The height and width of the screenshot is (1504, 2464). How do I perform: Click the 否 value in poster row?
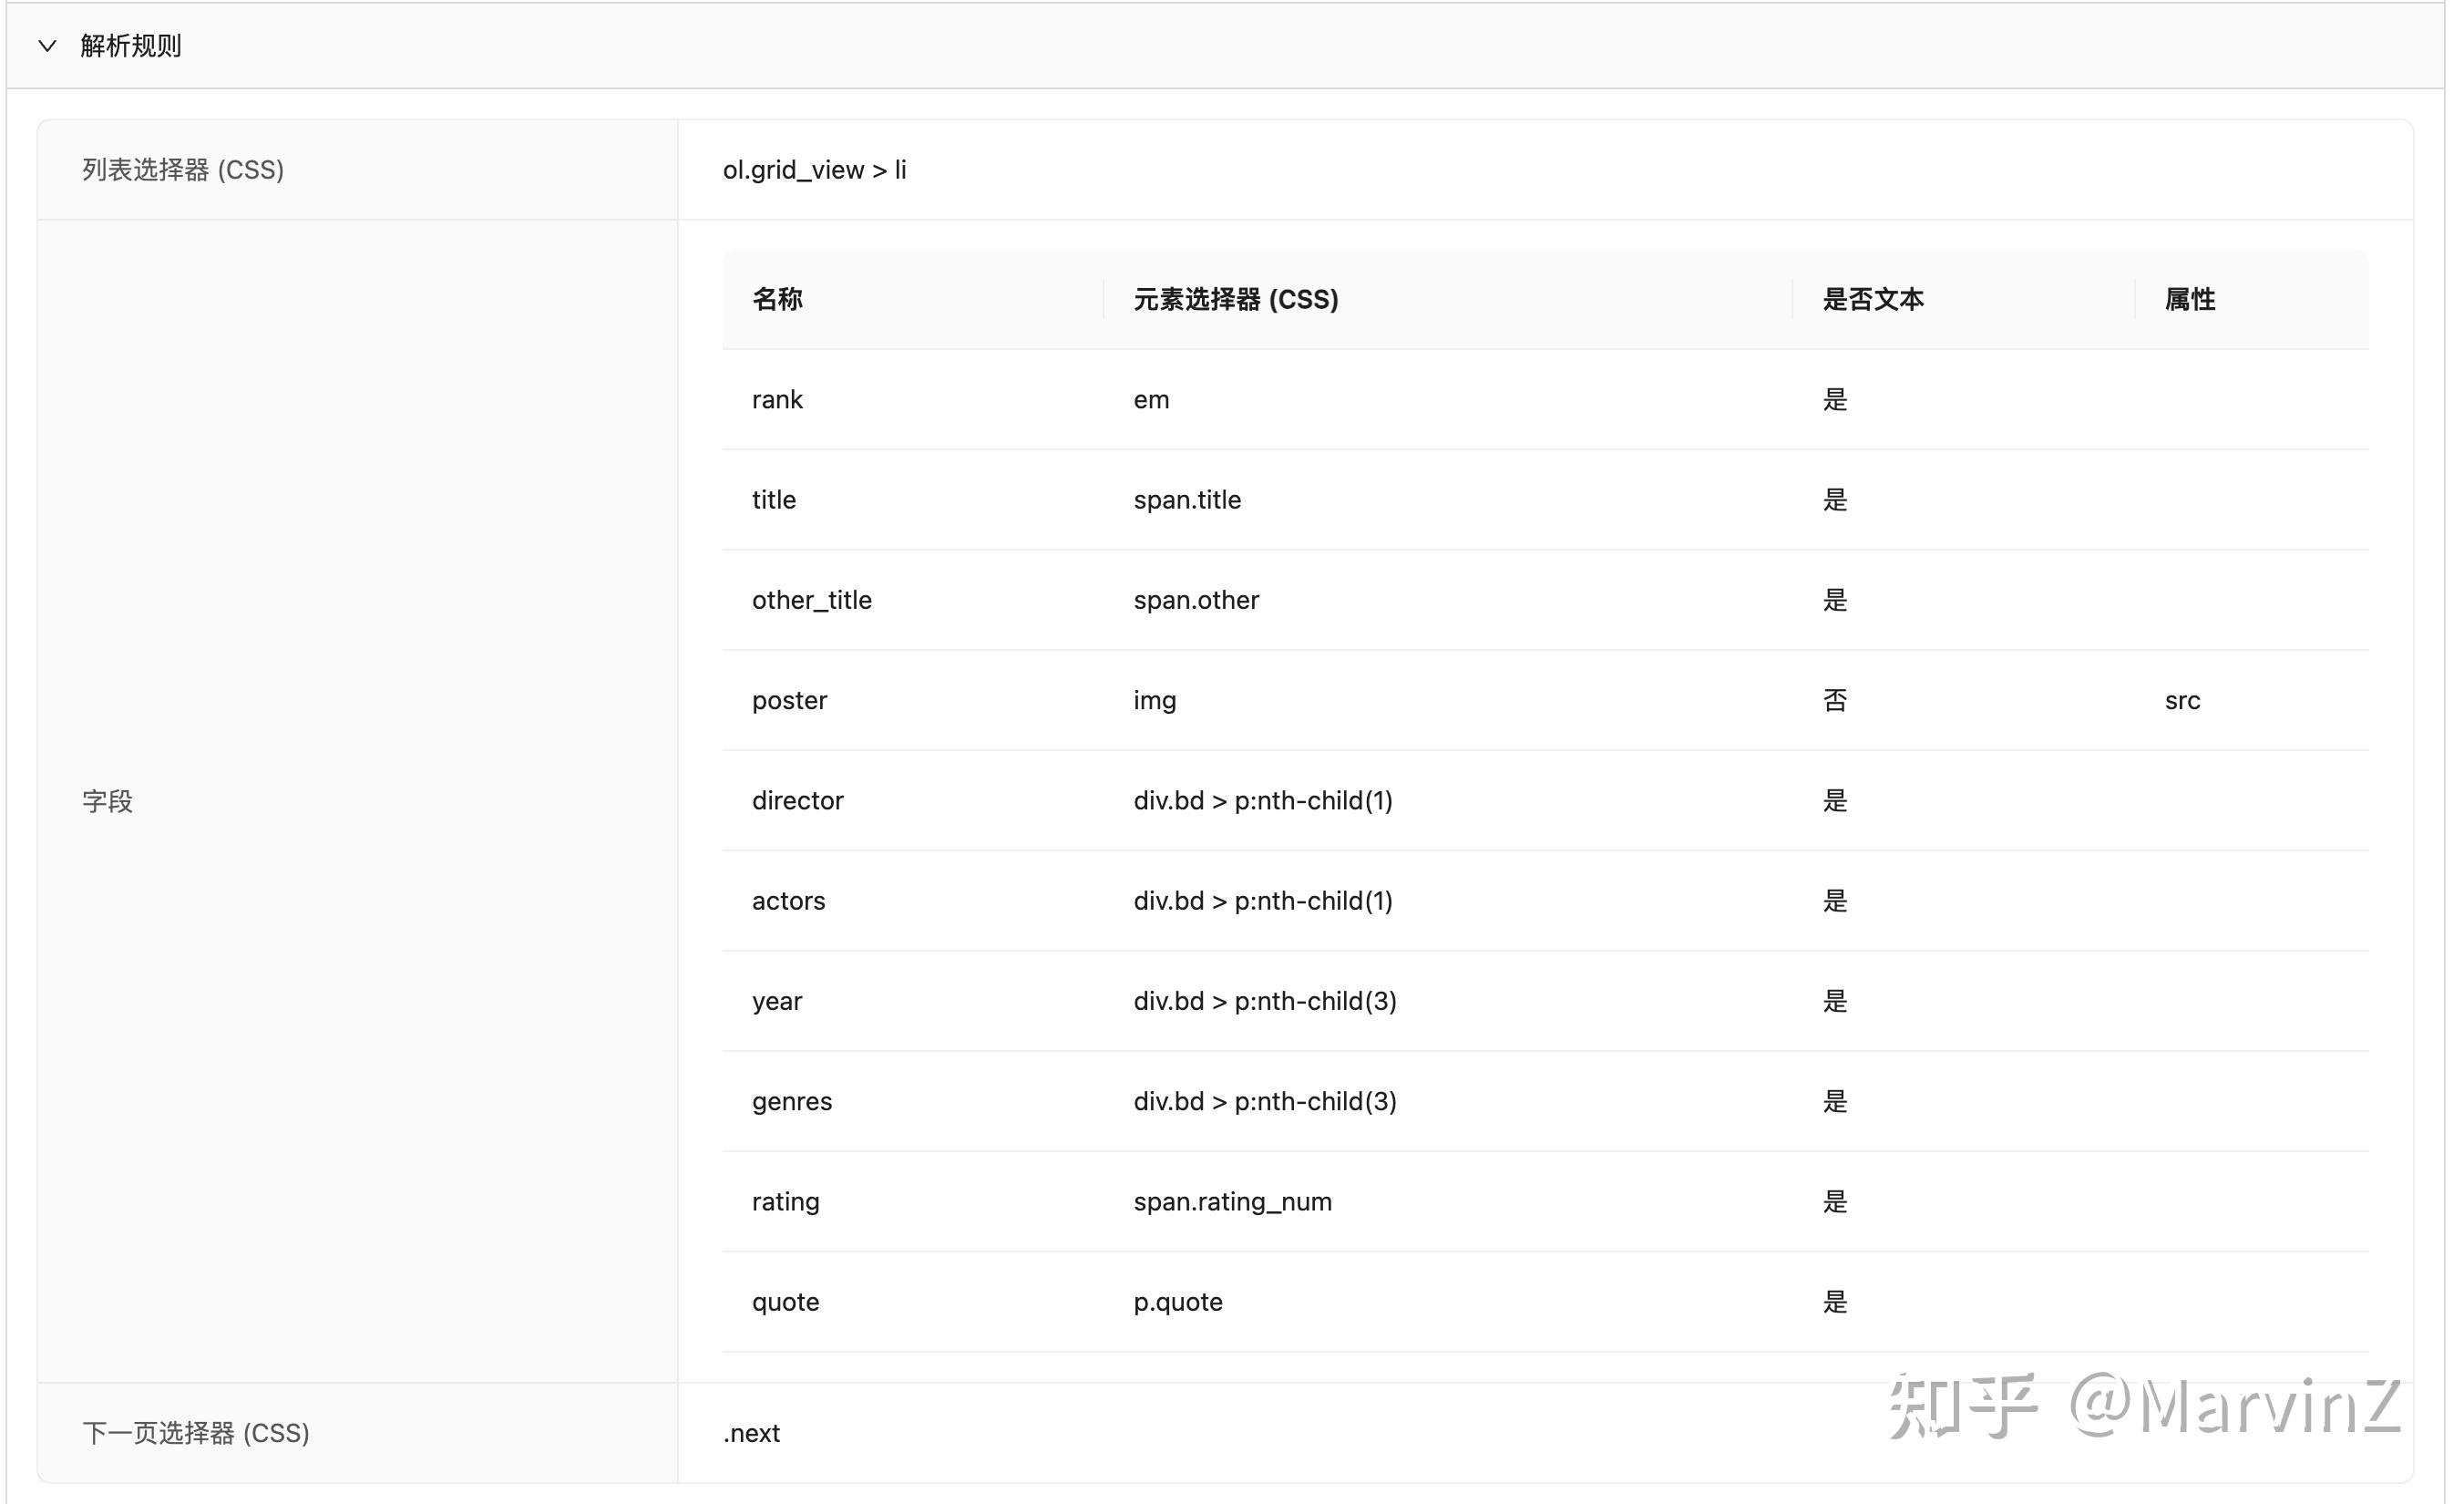click(1835, 700)
